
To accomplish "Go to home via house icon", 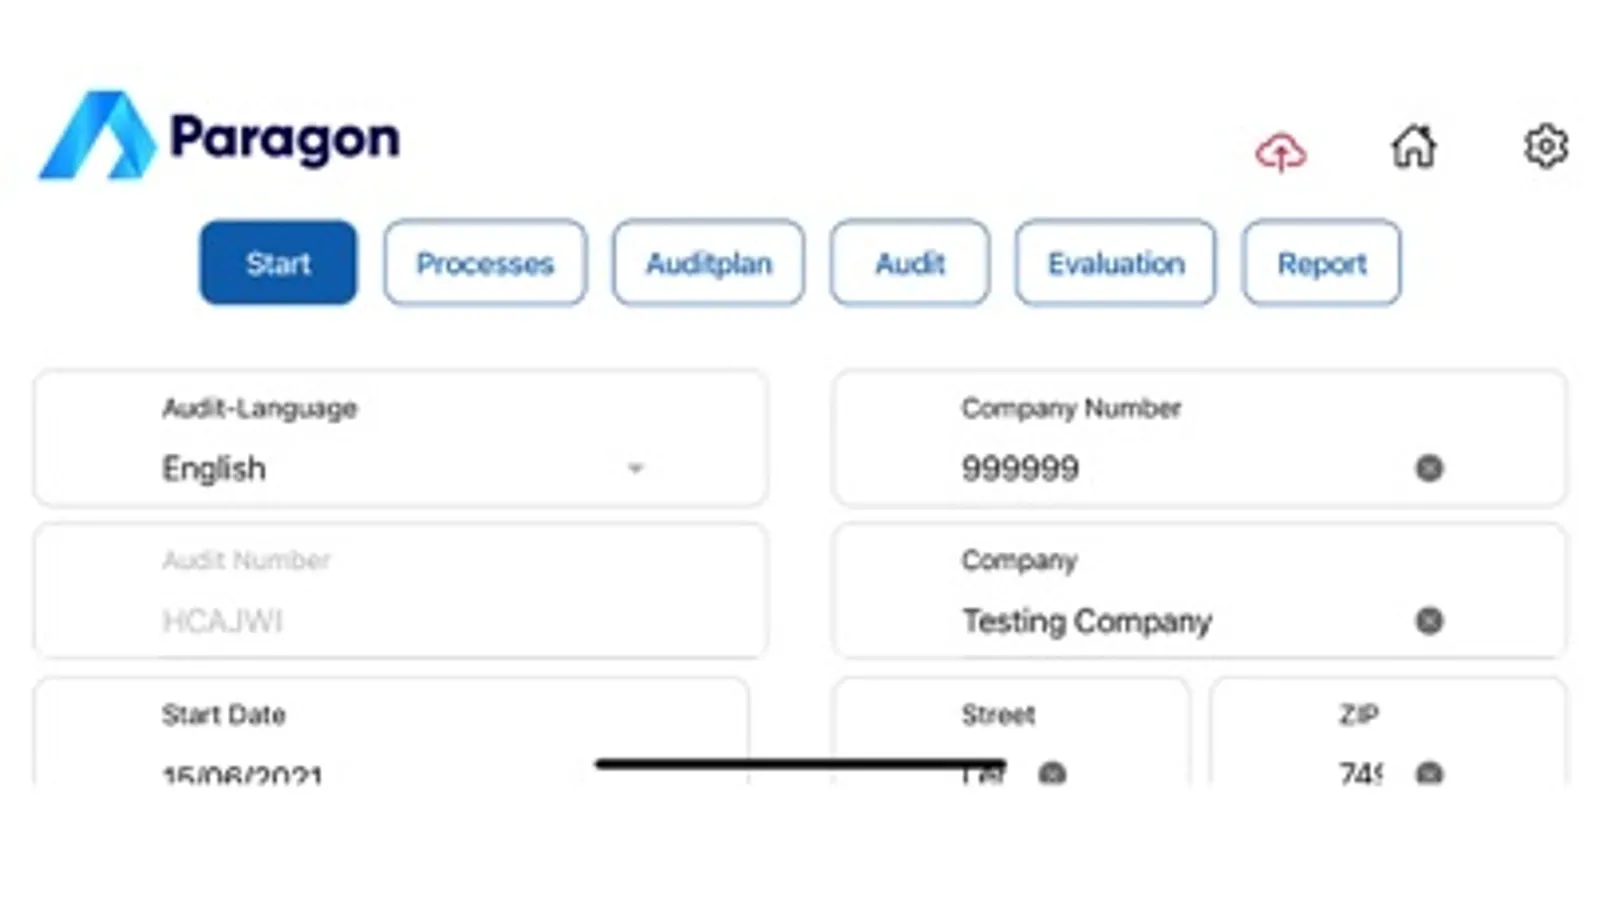I will (1413, 147).
